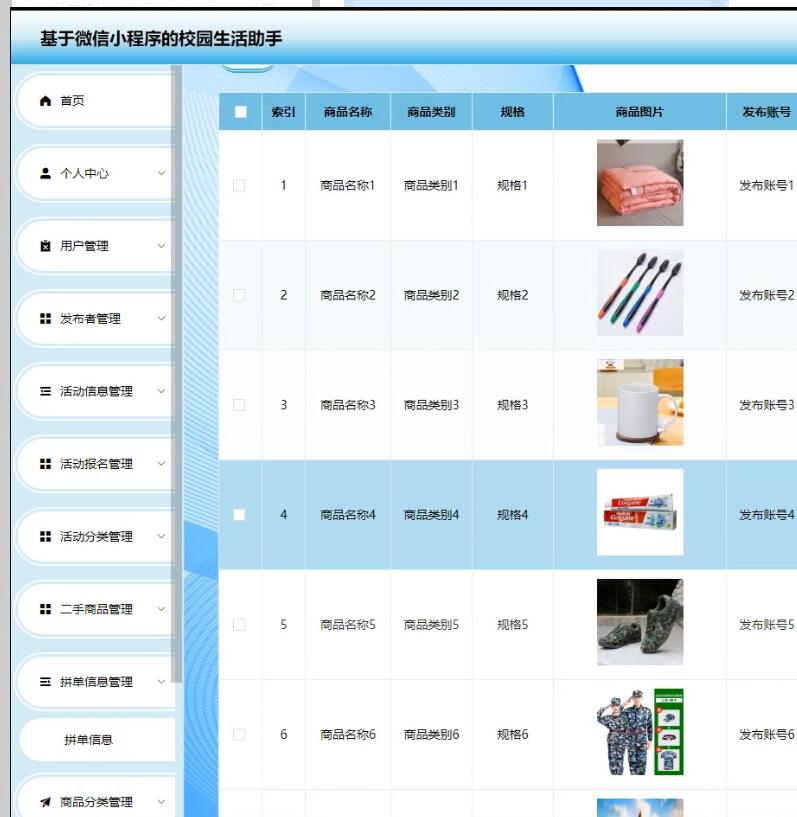Click the person icon beside 个人中心
The image size is (797, 817).
[45, 173]
